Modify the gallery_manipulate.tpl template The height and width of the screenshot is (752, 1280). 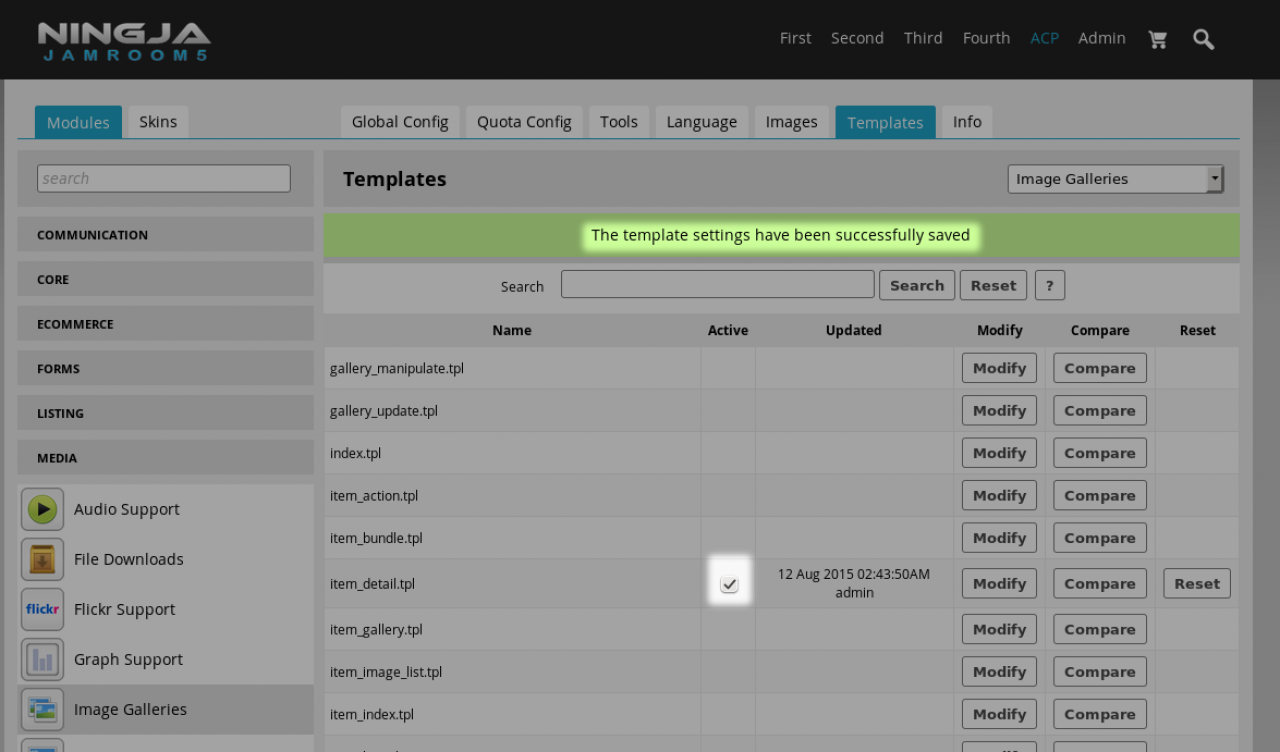[999, 368]
